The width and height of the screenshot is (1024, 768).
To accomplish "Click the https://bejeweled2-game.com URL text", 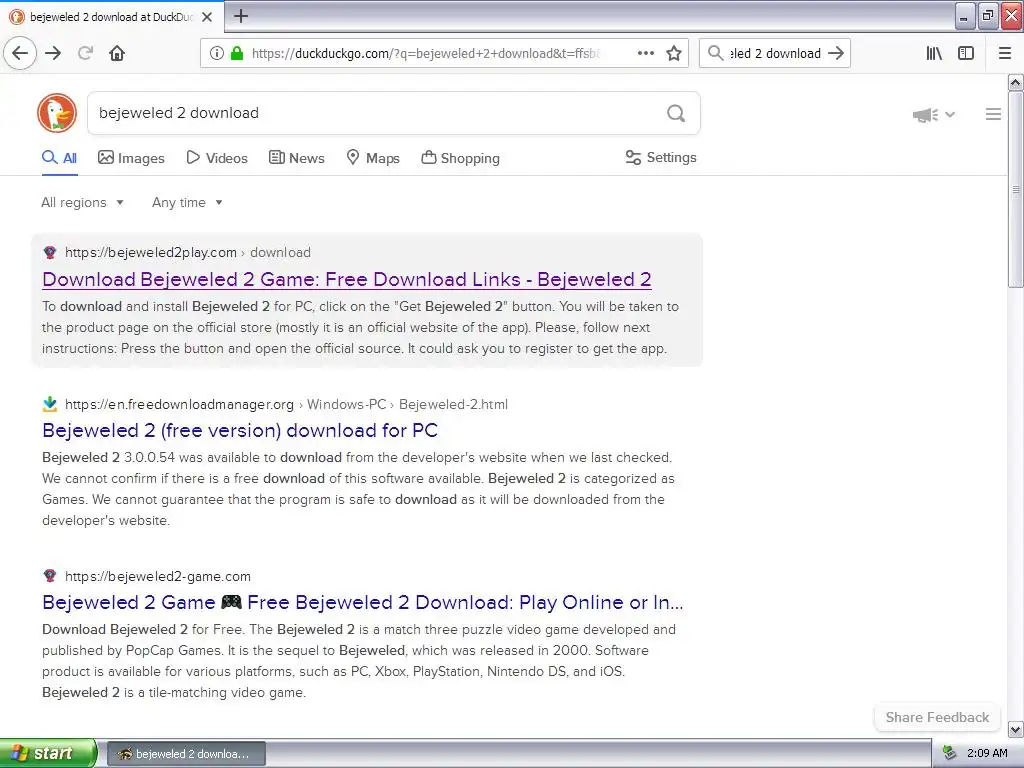I will point(158,576).
